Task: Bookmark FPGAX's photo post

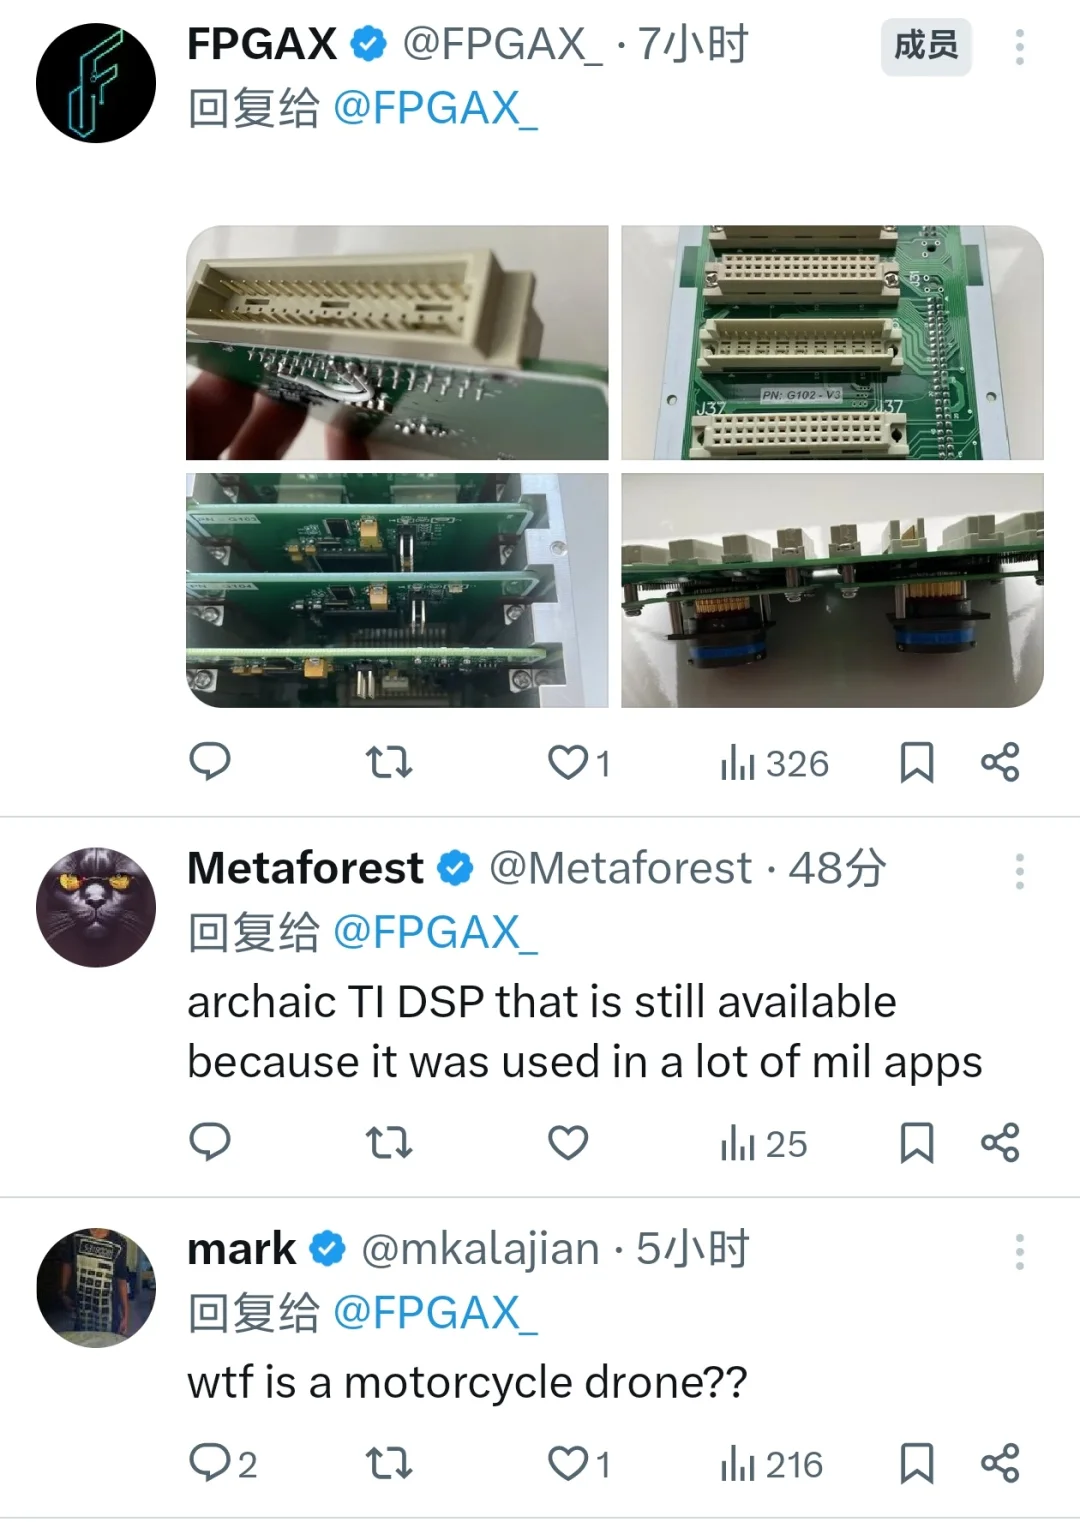Action: click(x=916, y=763)
